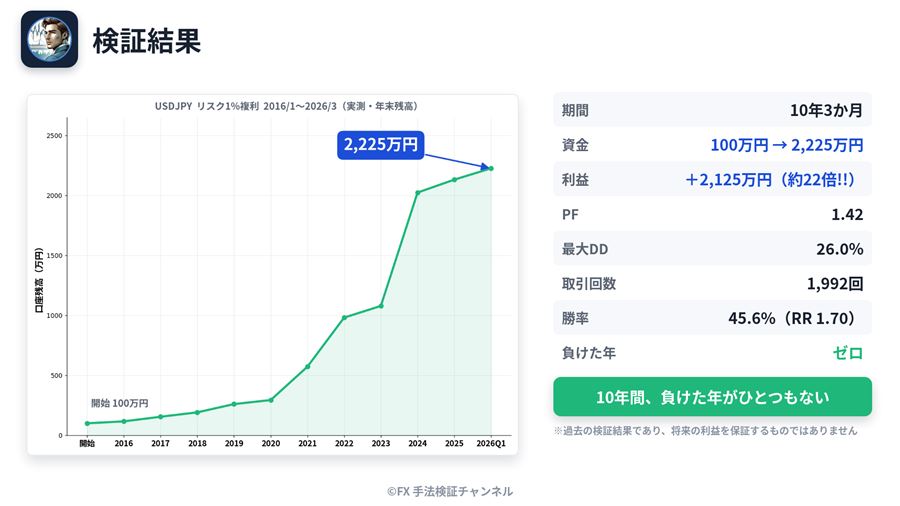Screen dimensions: 900x506
Task: Click the green ゼロ value
Action: coord(848,353)
